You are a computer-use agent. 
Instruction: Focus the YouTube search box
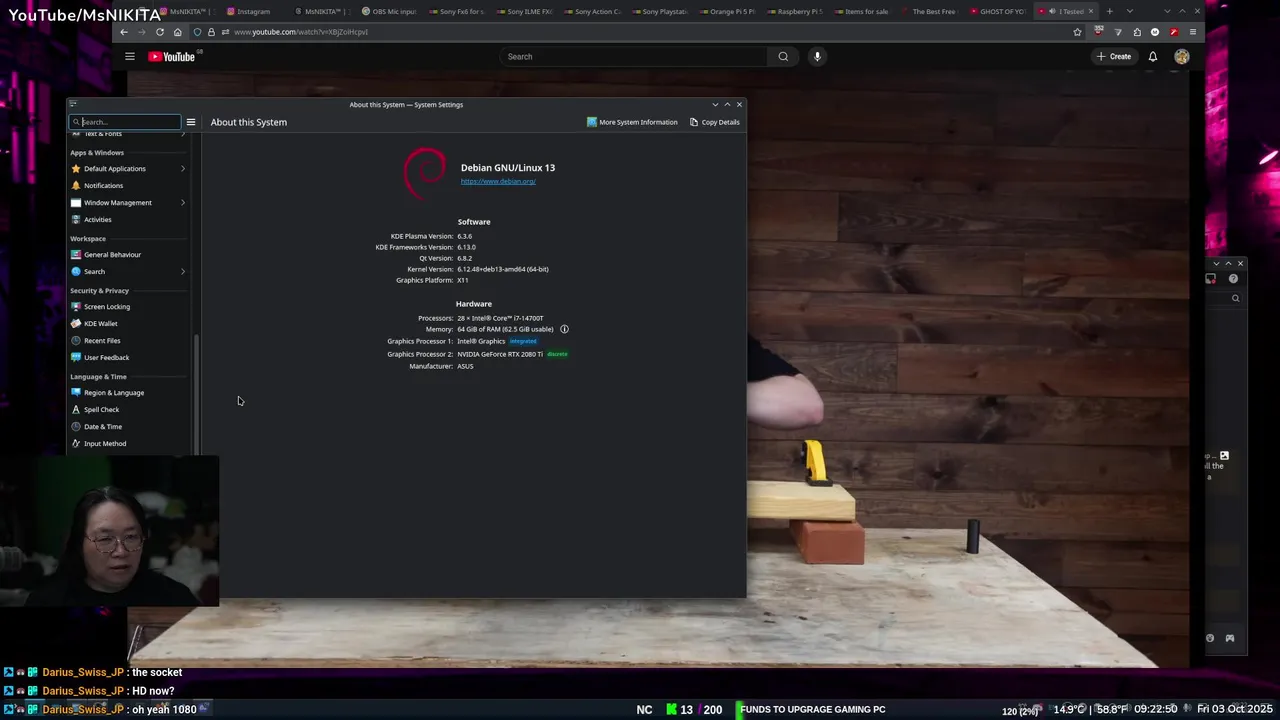634,57
